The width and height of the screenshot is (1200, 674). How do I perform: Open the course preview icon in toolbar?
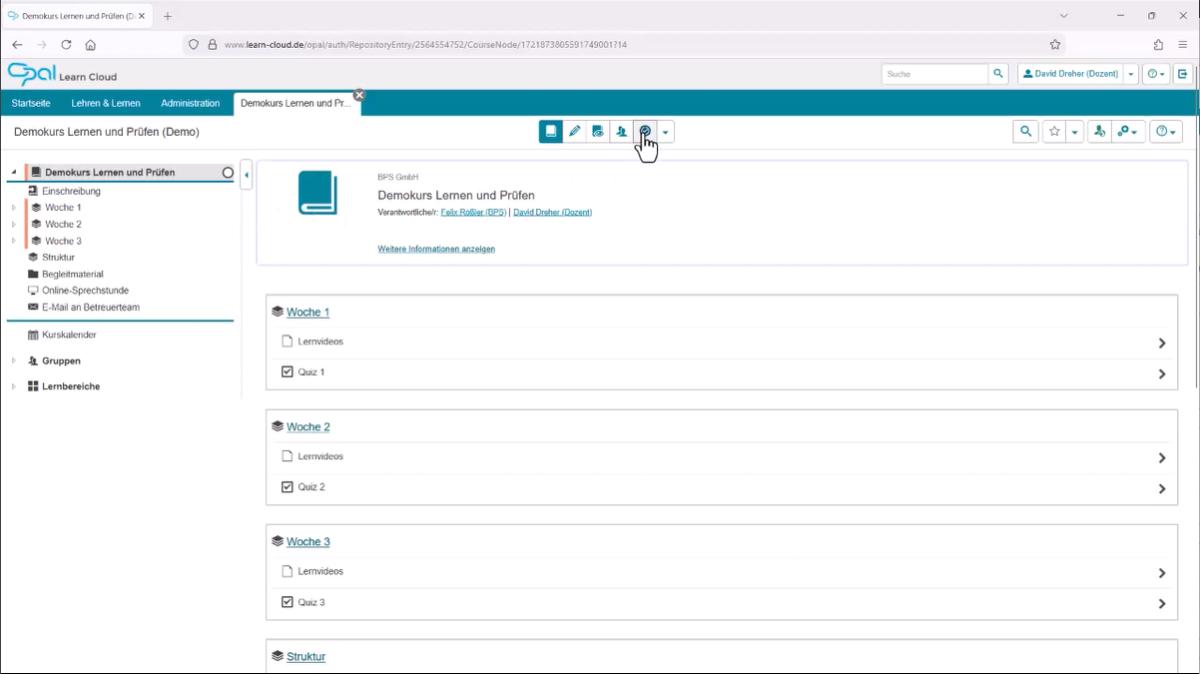tap(598, 131)
